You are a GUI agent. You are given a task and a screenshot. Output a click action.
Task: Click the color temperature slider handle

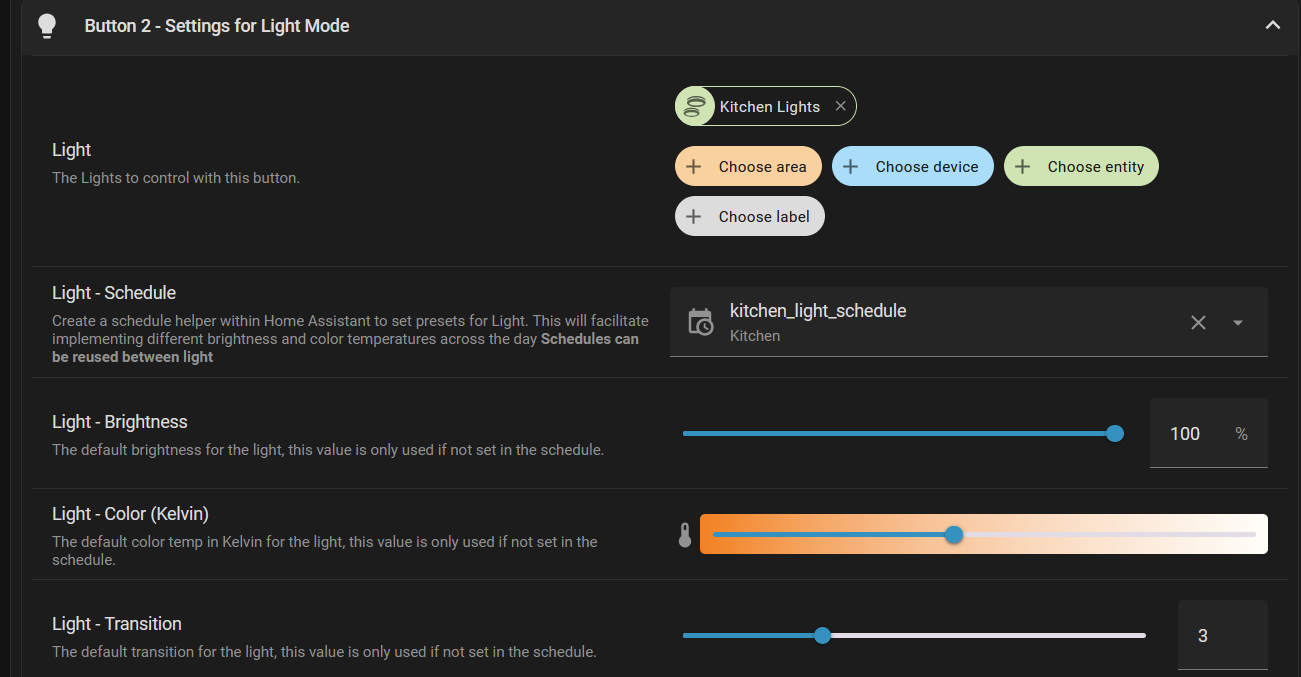pyautogui.click(x=954, y=535)
